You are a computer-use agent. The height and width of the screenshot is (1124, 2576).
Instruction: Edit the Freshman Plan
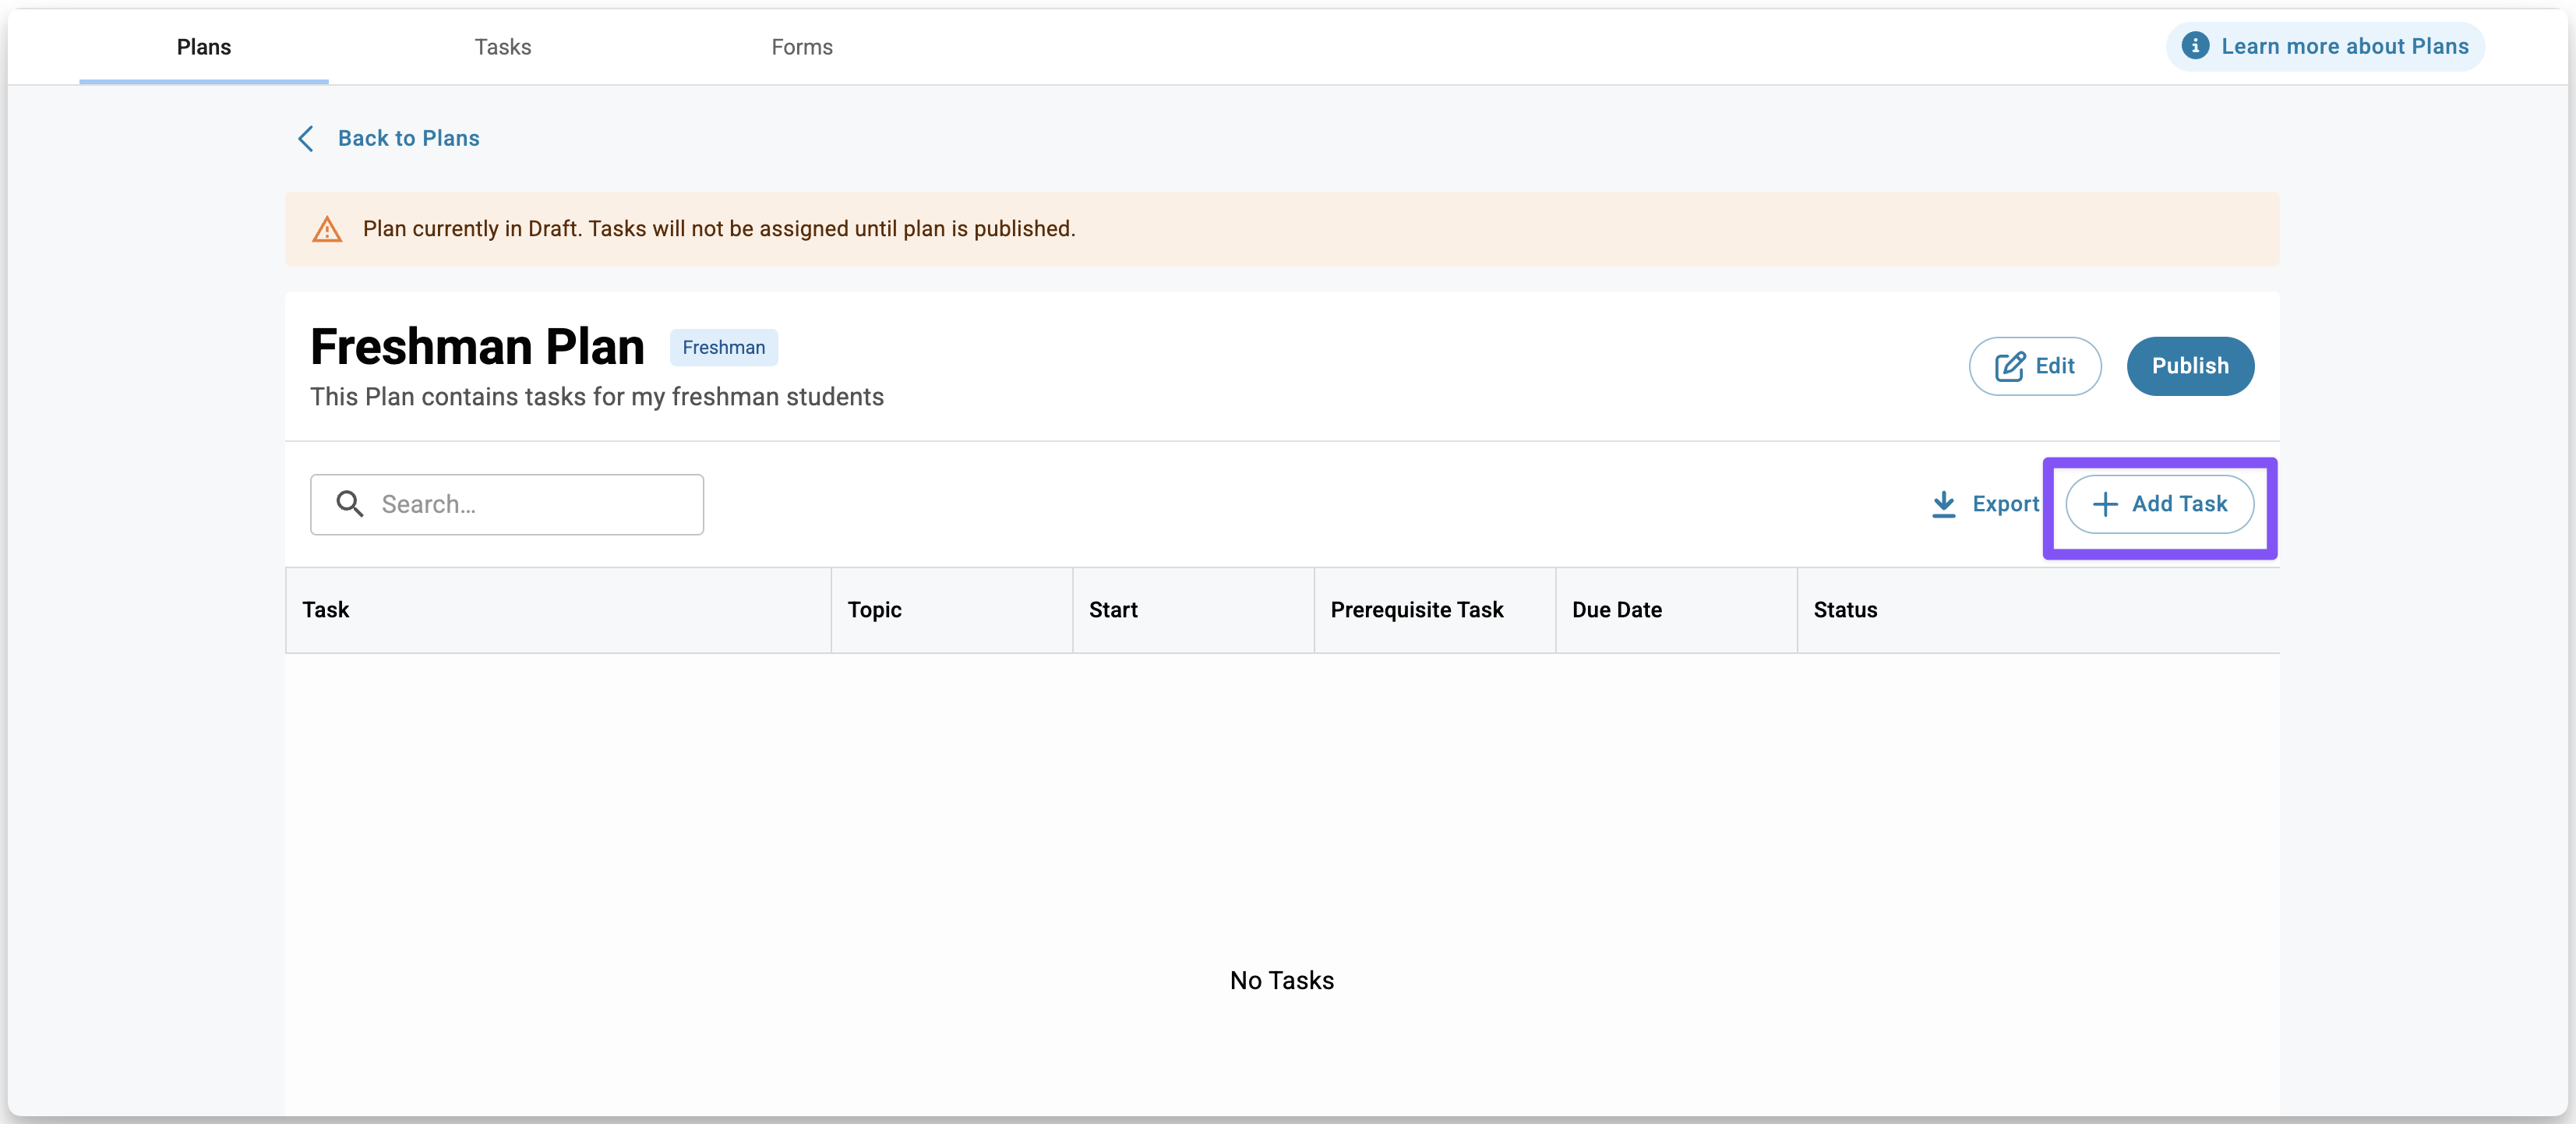[2034, 366]
